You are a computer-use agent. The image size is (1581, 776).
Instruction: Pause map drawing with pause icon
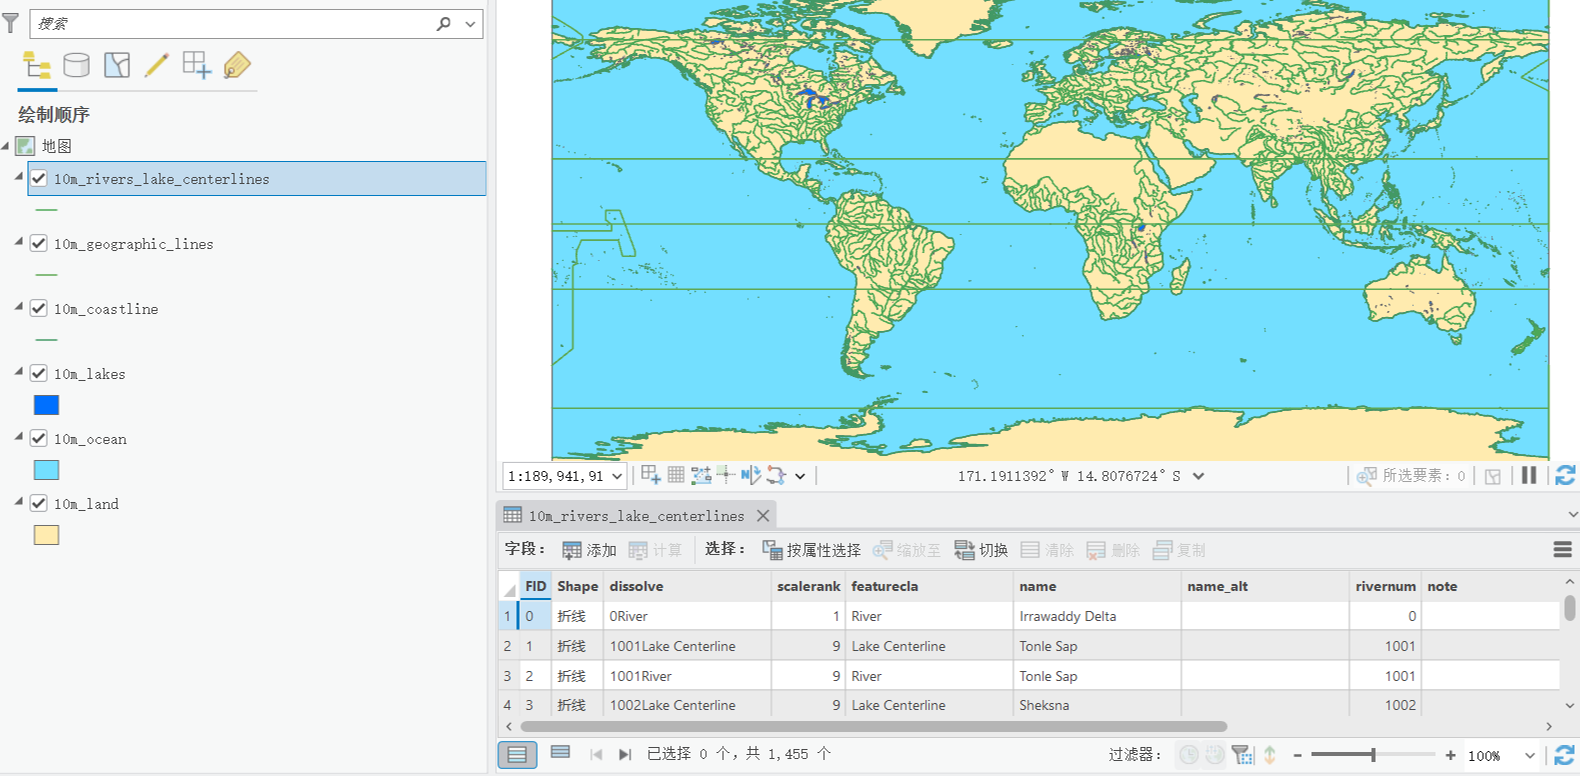1529,476
